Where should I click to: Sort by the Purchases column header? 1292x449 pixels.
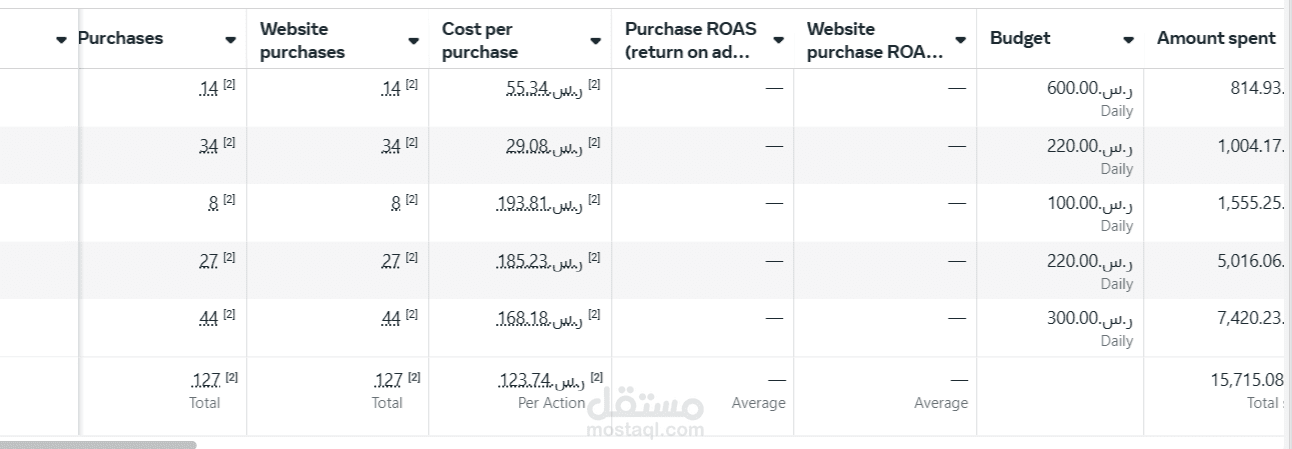point(121,39)
